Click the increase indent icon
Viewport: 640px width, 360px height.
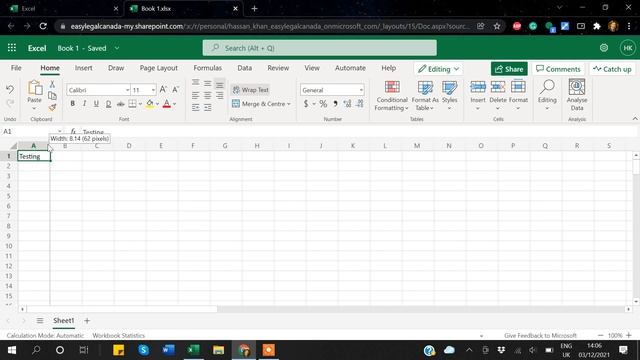pos(208,108)
